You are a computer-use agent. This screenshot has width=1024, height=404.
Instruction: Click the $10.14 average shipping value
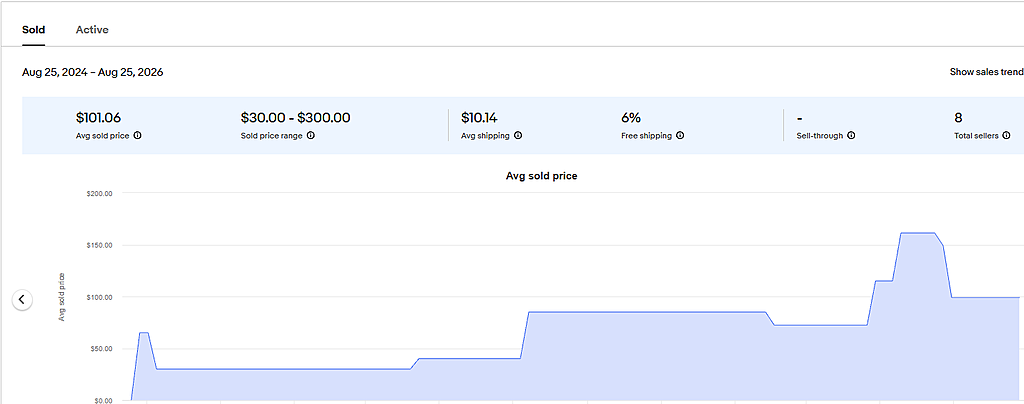pos(479,118)
